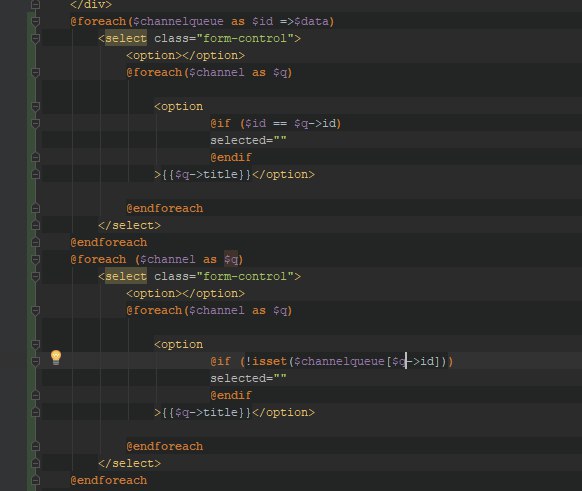This screenshot has width=582, height=491.
Task: Click the "==" operator in the @if condition
Action: (280, 123)
